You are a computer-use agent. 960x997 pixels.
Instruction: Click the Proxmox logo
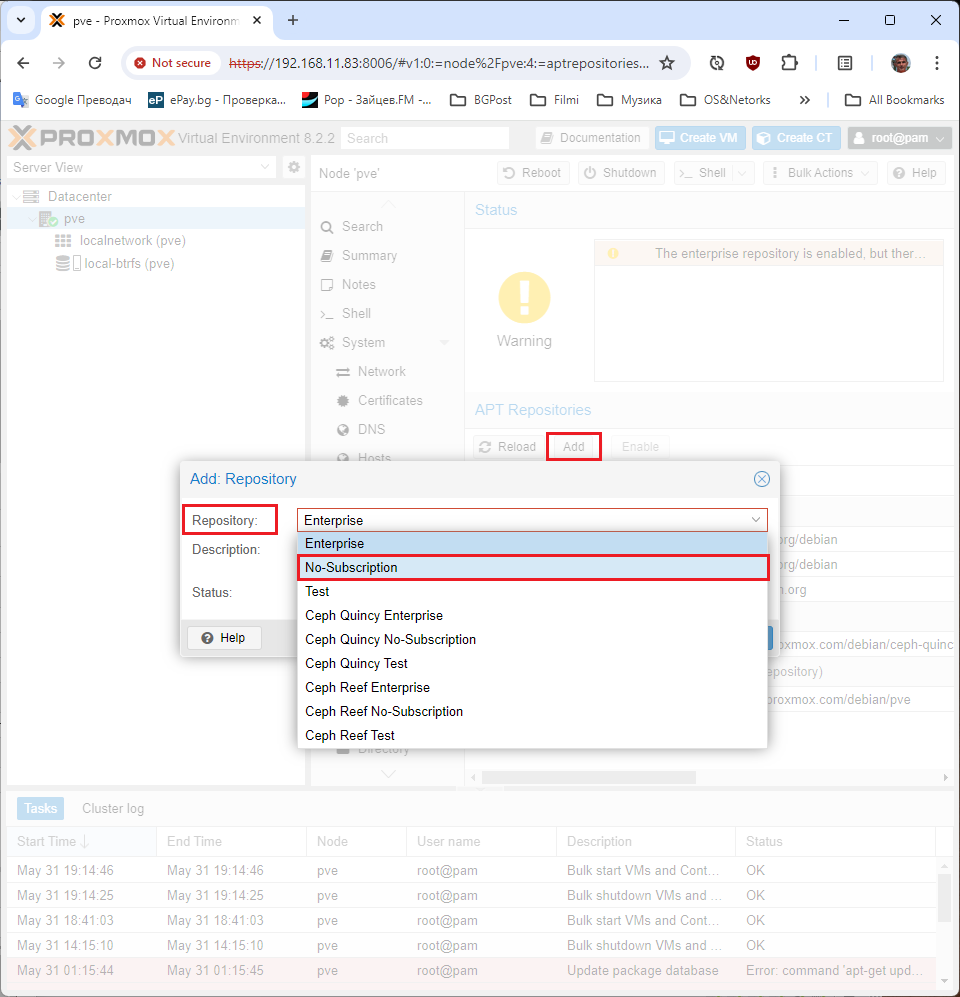[x=92, y=138]
